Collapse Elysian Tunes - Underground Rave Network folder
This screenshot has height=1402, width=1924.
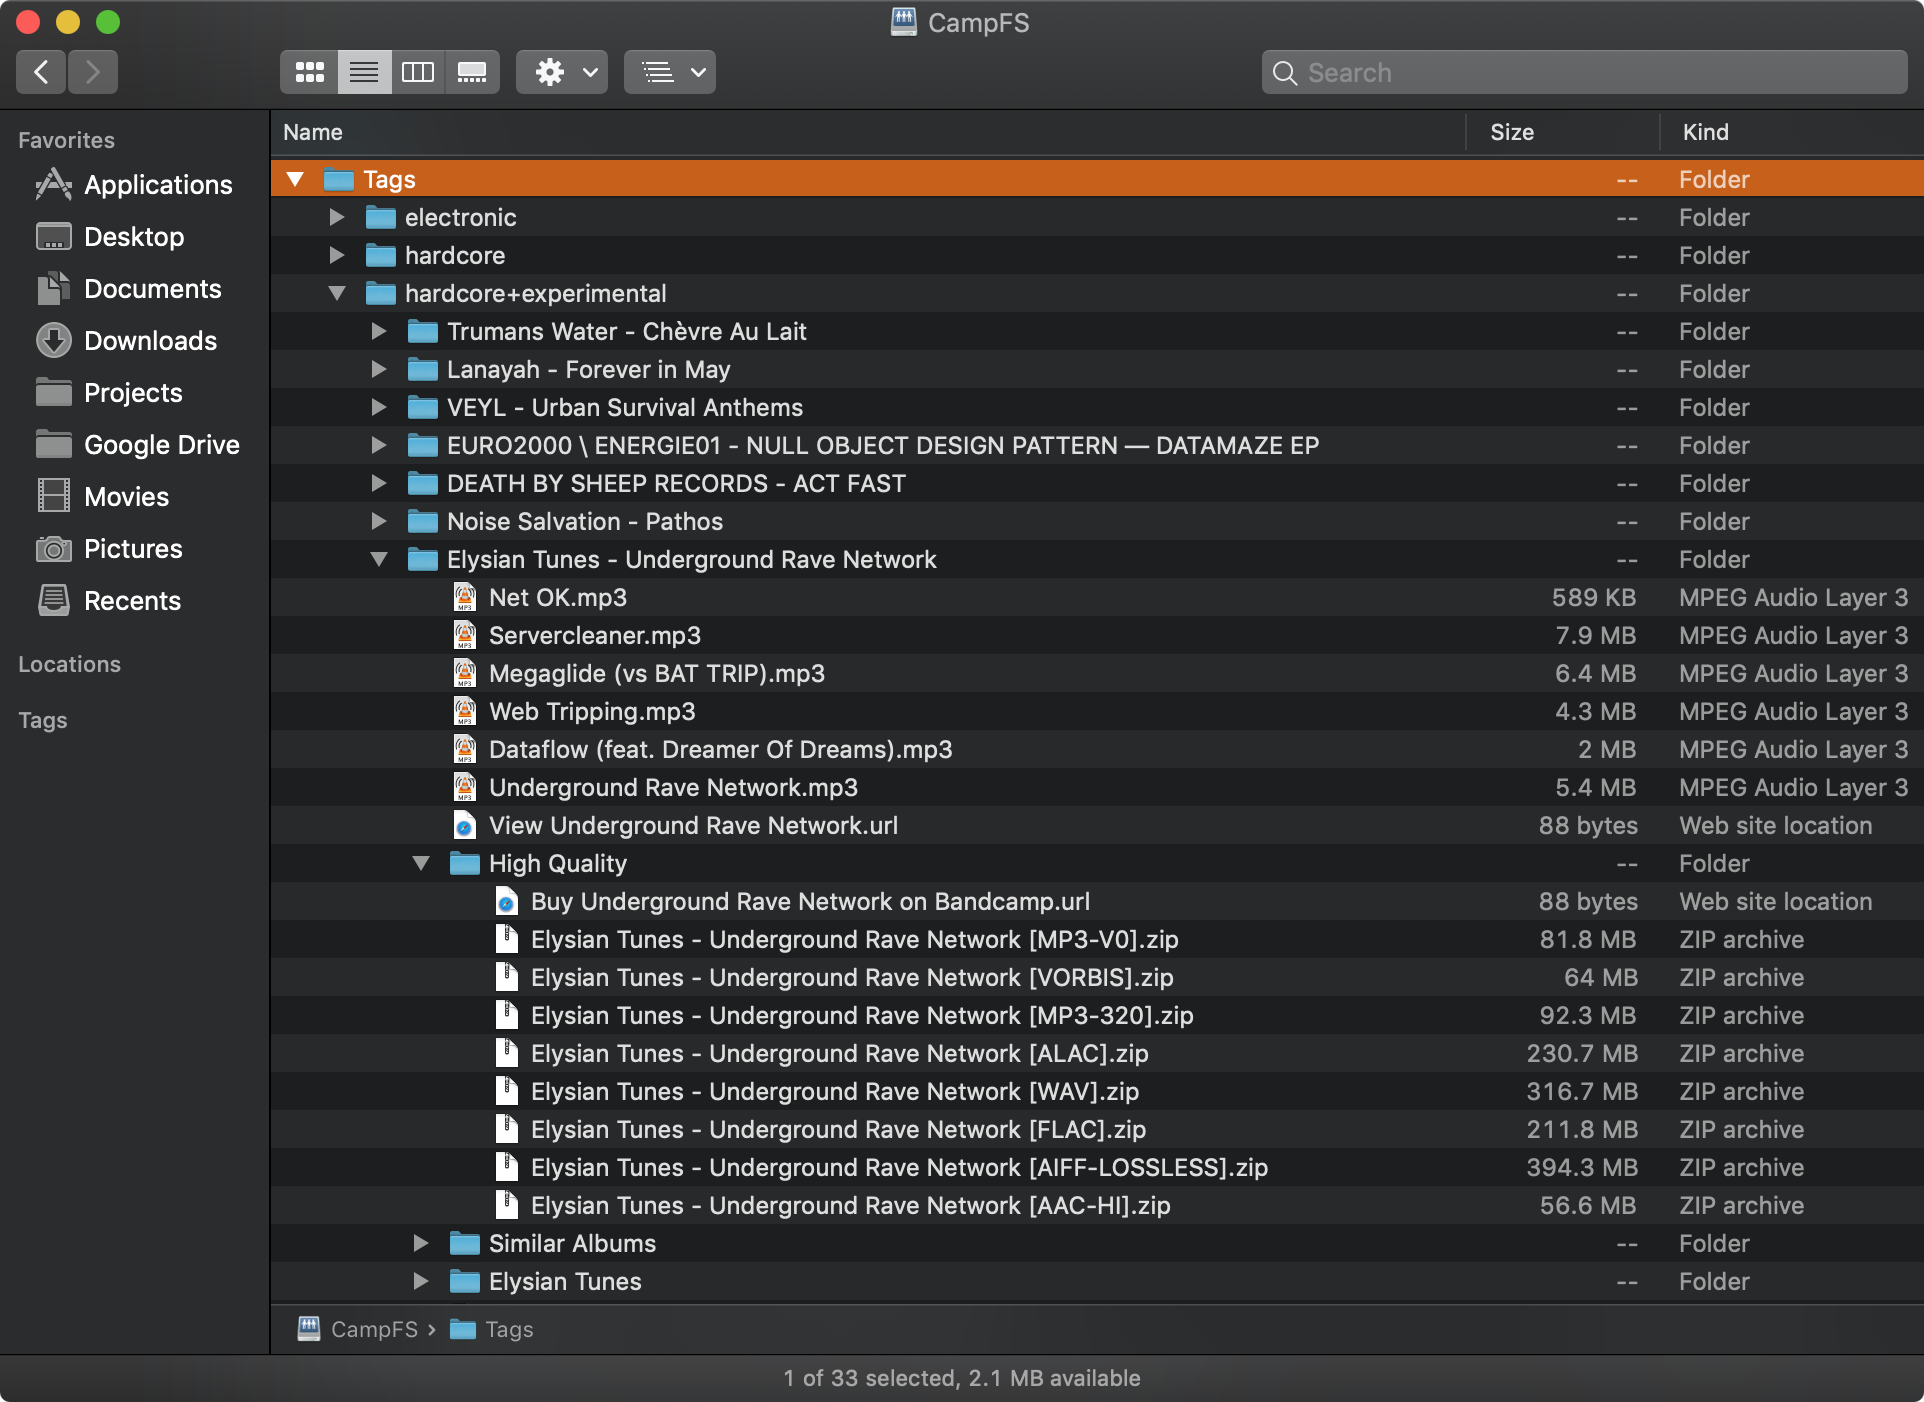pos(379,560)
